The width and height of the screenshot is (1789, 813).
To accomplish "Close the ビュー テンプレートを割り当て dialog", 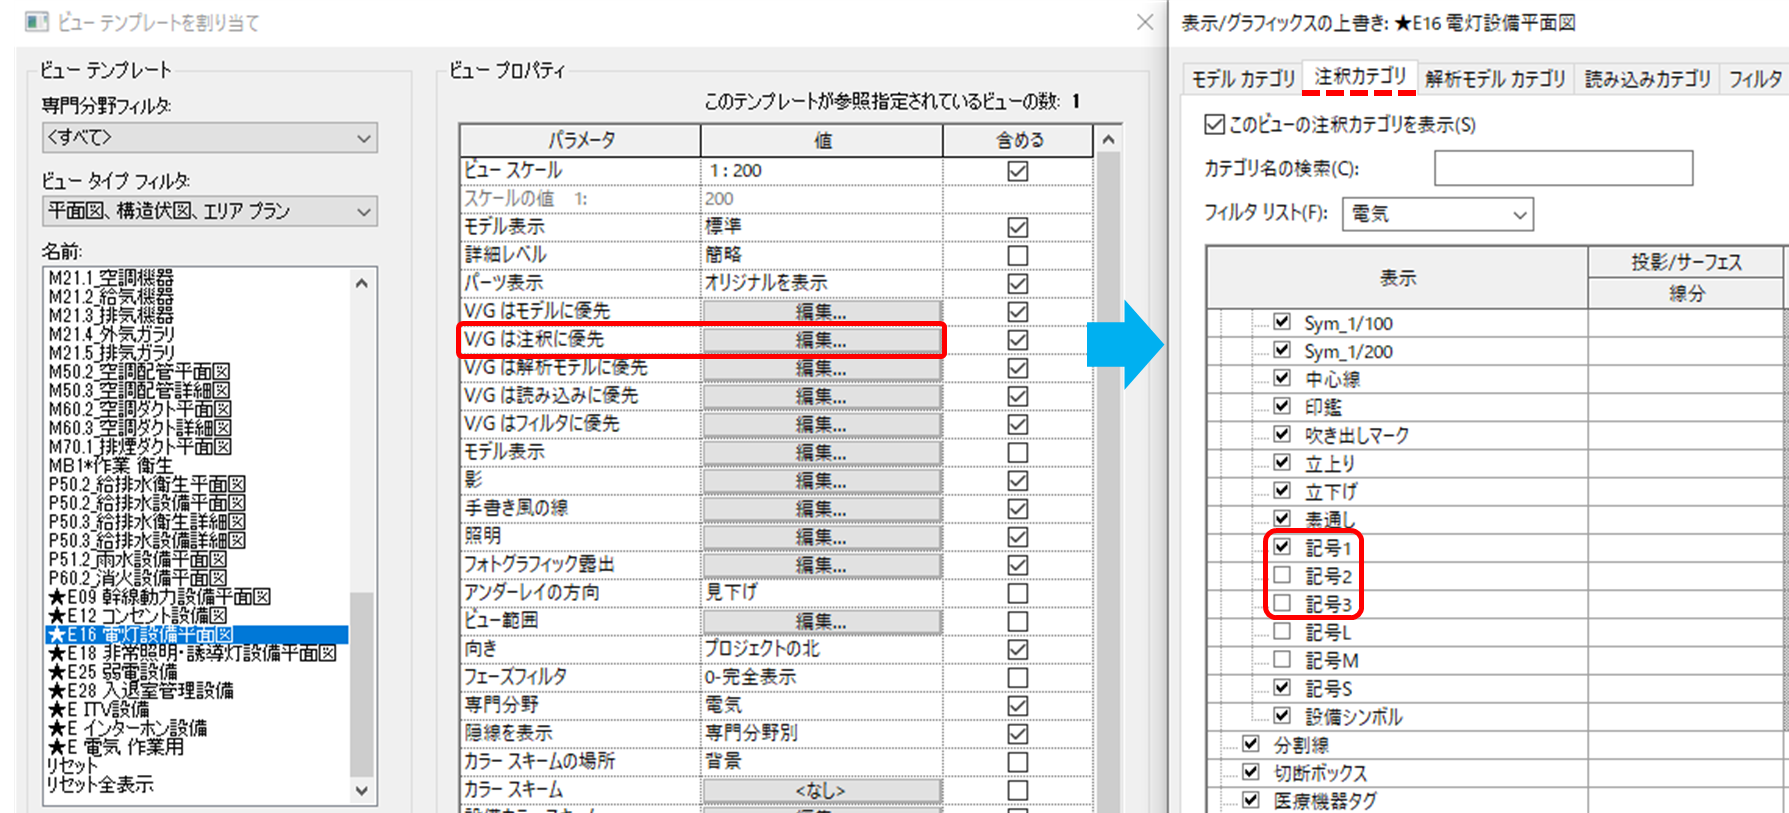I will pyautogui.click(x=1145, y=22).
